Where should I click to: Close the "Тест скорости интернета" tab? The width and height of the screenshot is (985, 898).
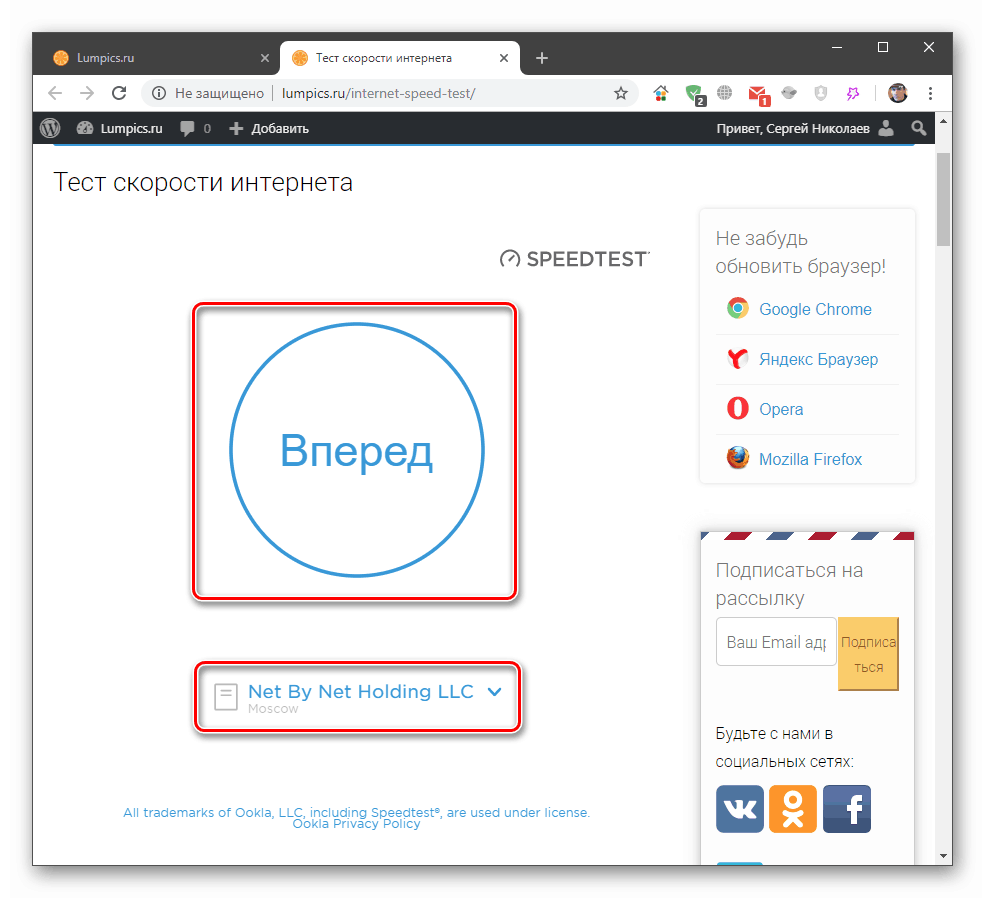point(504,58)
